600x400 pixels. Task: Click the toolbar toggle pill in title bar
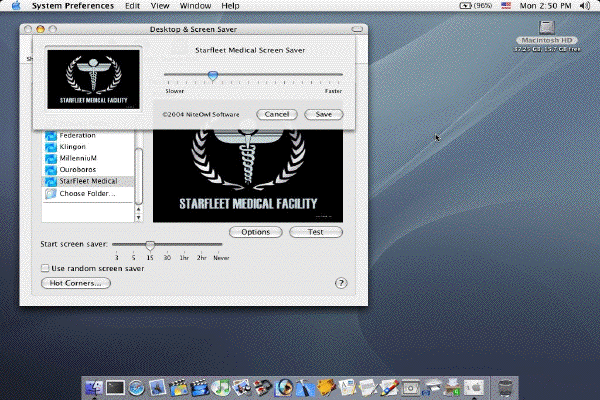tap(357, 29)
